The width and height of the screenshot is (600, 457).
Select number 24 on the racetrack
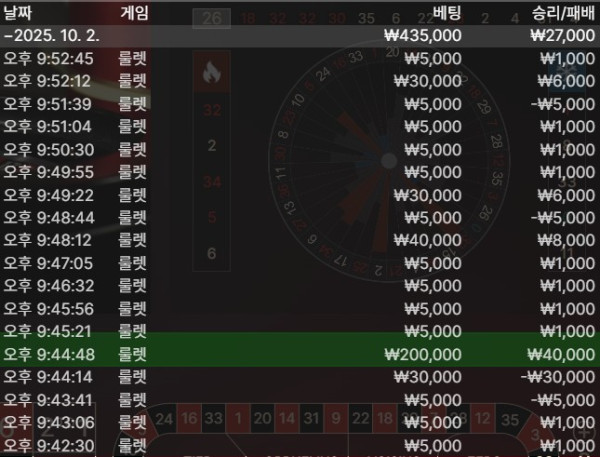pyautogui.click(x=165, y=418)
